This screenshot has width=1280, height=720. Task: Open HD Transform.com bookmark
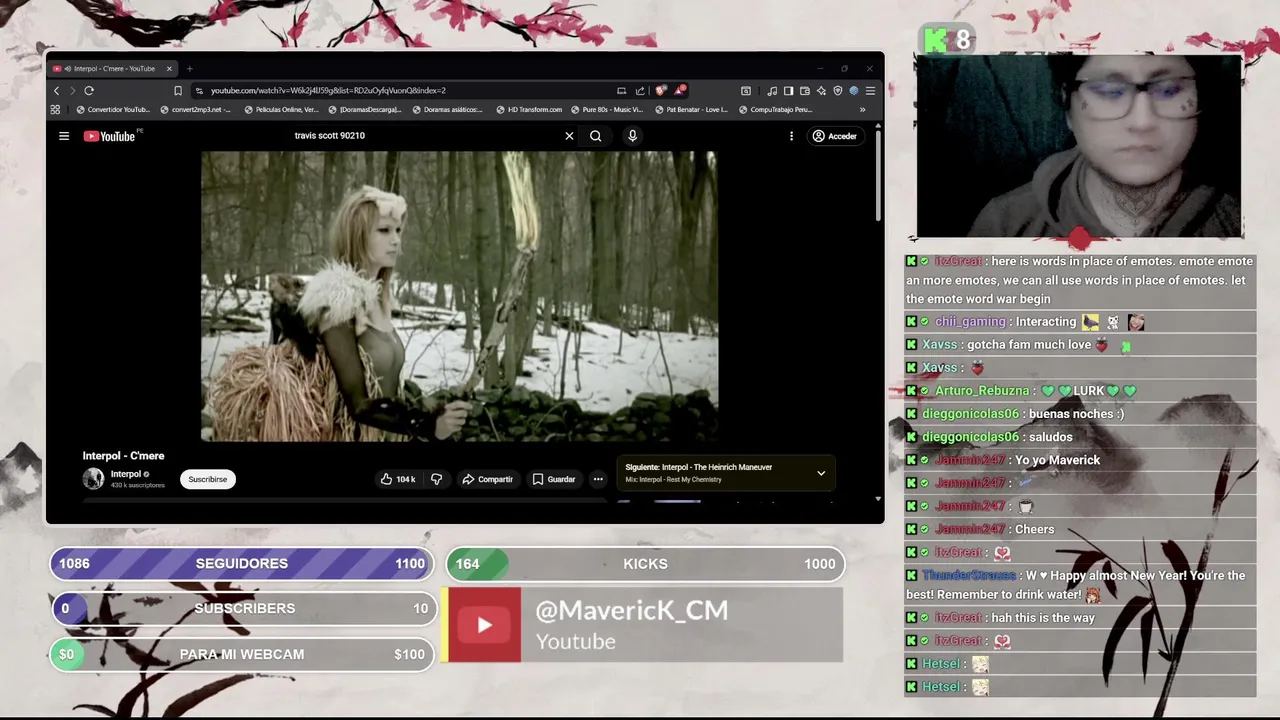(529, 110)
